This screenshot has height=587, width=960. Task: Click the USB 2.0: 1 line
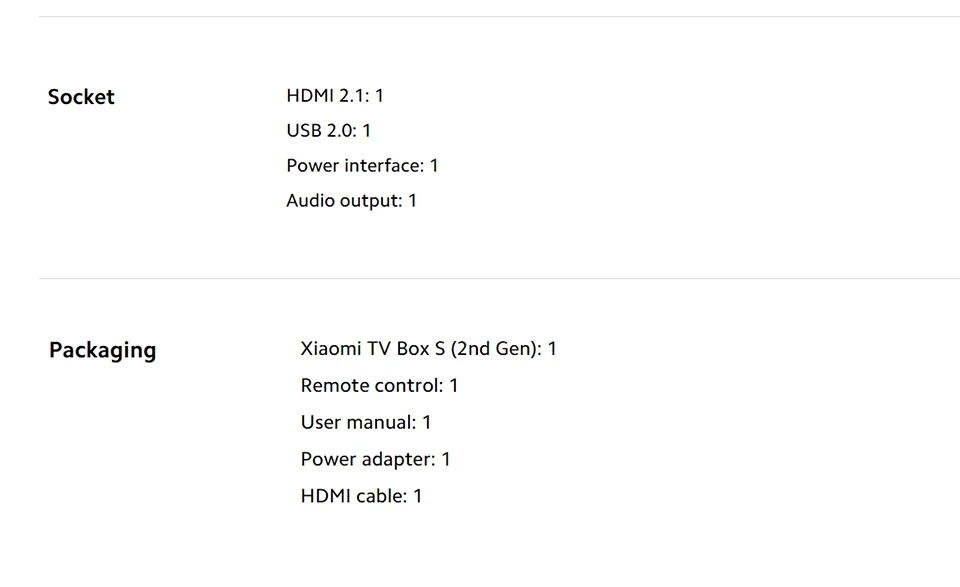328,131
